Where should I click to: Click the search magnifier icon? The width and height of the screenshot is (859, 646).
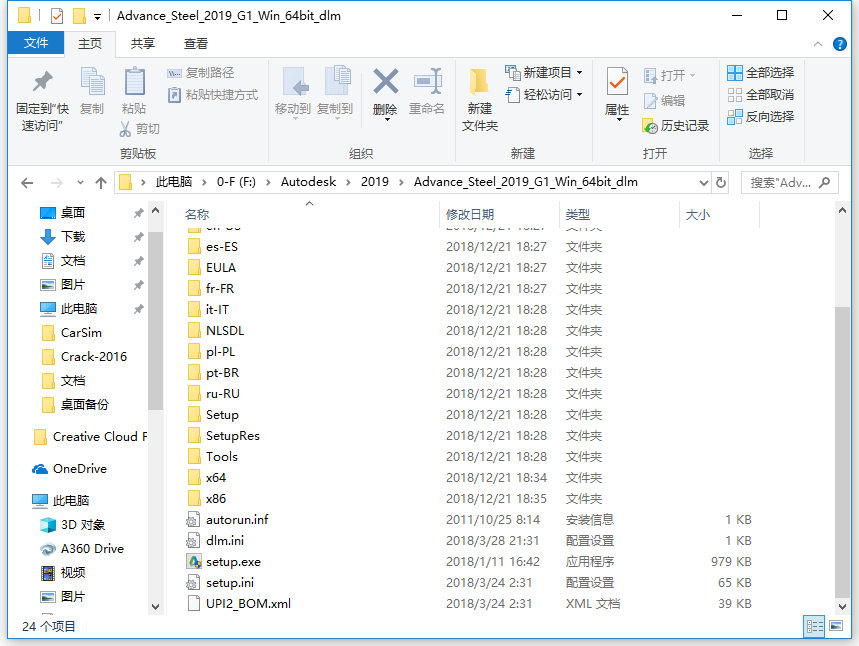(824, 182)
